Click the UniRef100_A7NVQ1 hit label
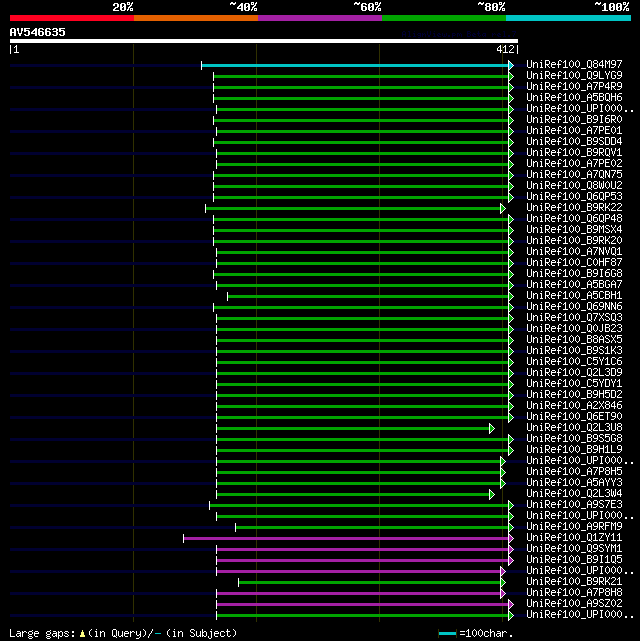Viewport: 640px width, 641px height. tap(574, 252)
